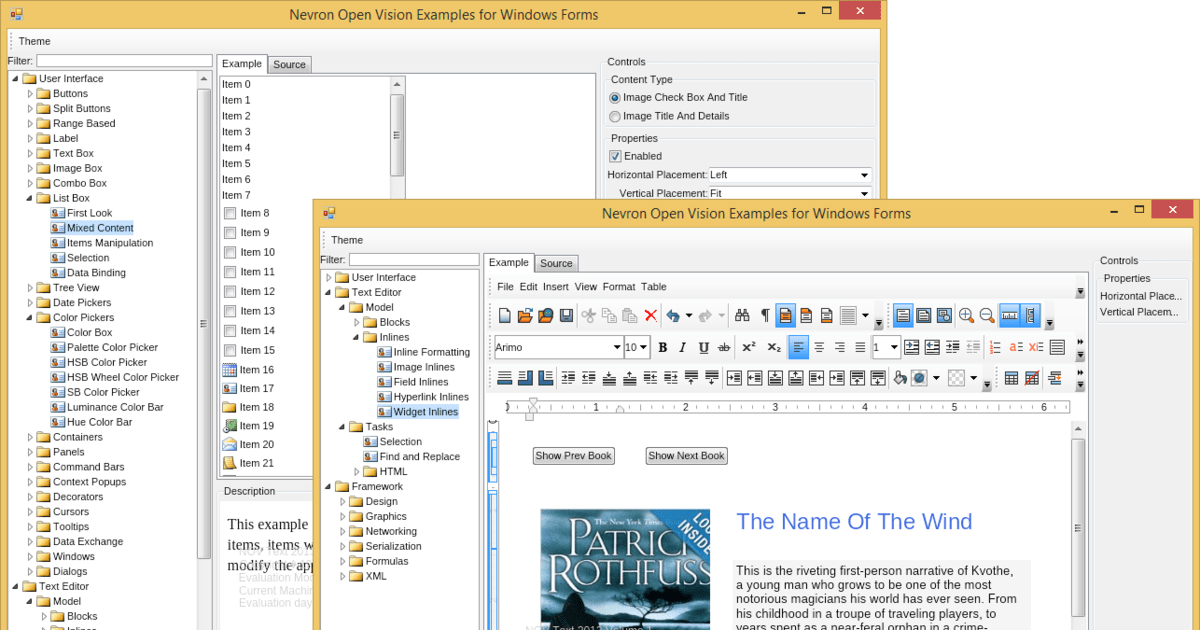Check the Item 15 checkbox
The height and width of the screenshot is (630, 1200).
click(230, 350)
